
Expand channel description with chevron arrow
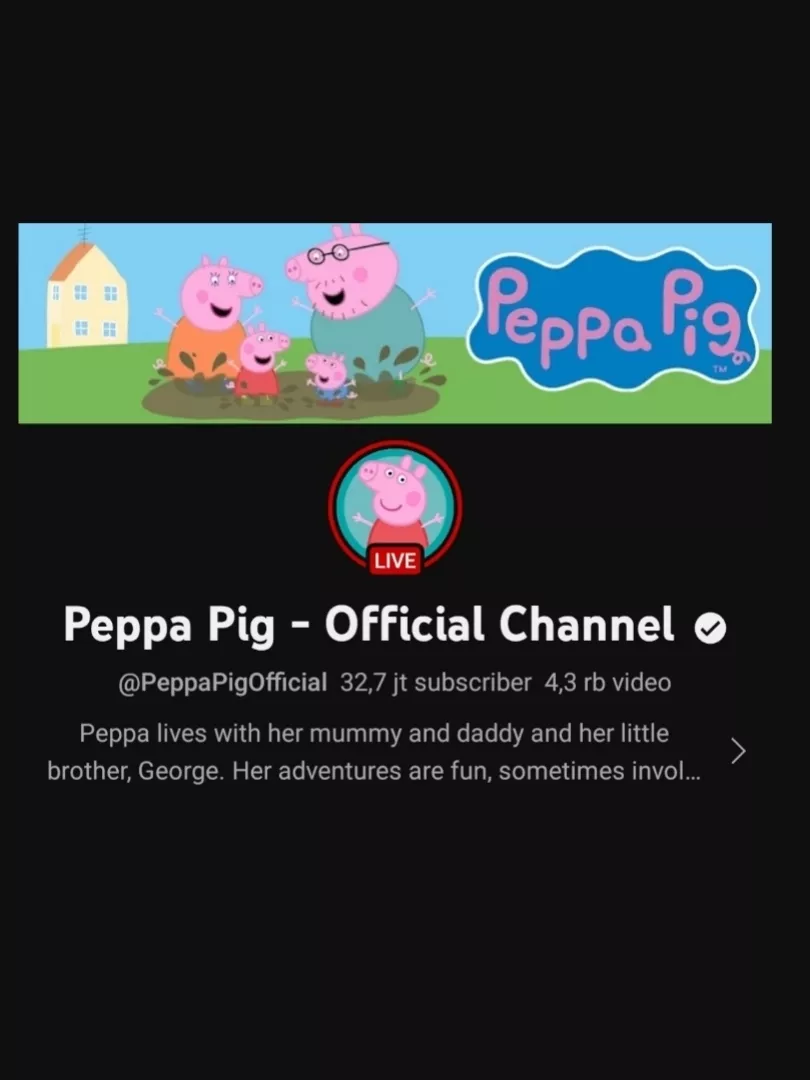click(738, 751)
